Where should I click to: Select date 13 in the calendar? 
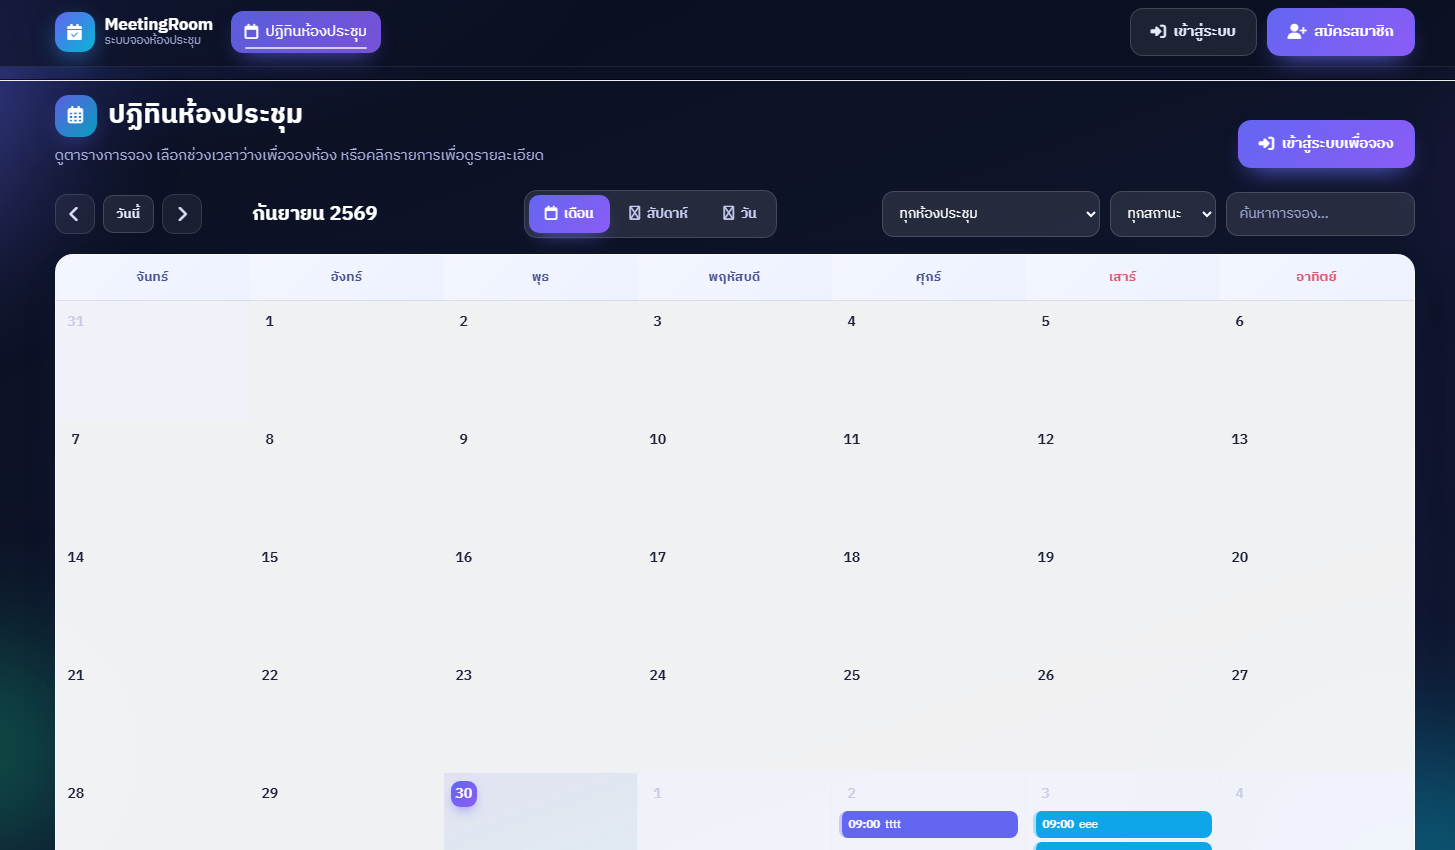1240,439
